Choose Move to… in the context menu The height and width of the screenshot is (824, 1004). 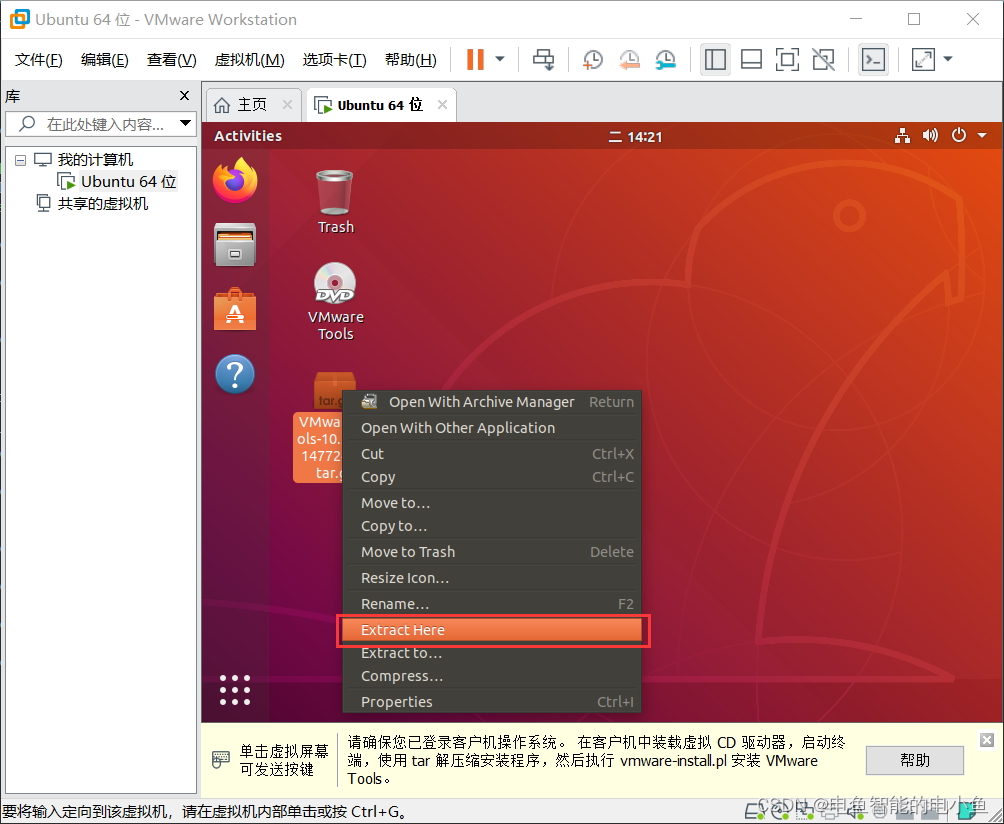click(492, 503)
